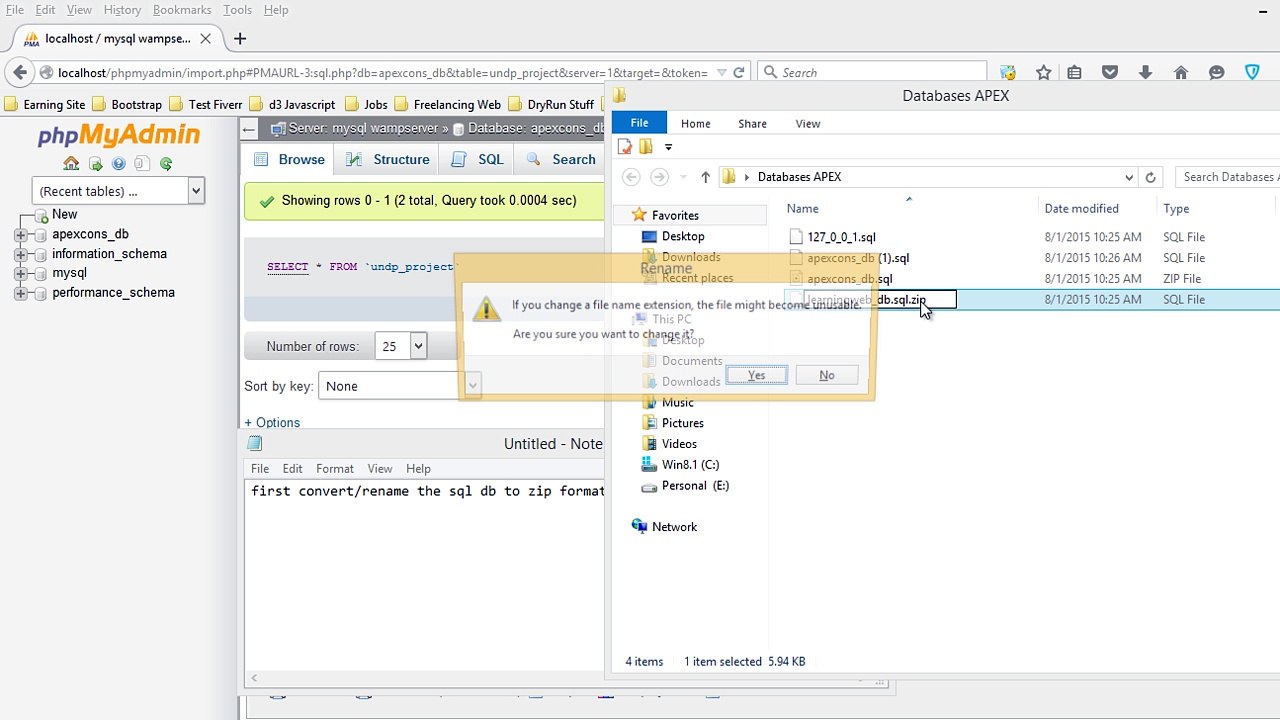Click the Firefox back arrow button

pos(20,72)
